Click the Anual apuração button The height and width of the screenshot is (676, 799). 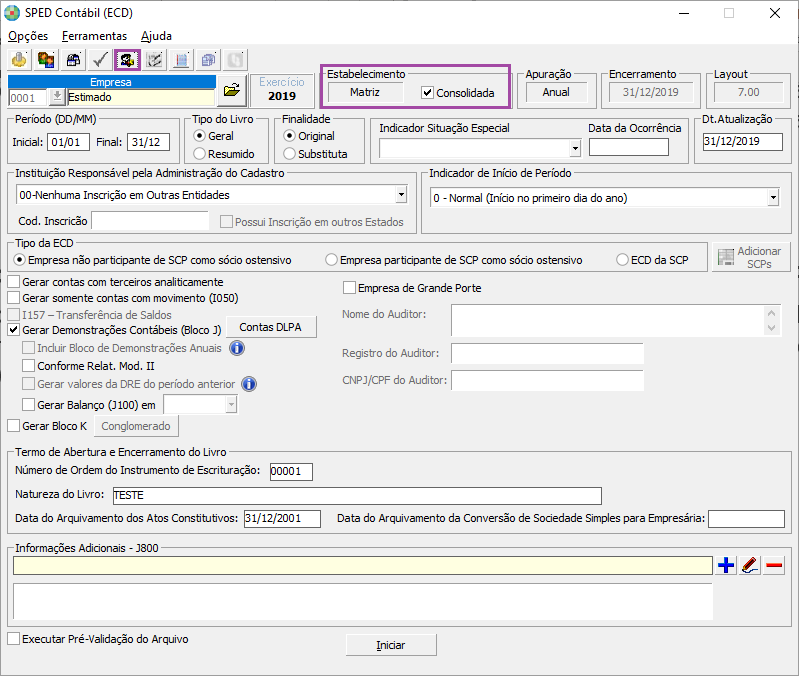(x=556, y=92)
